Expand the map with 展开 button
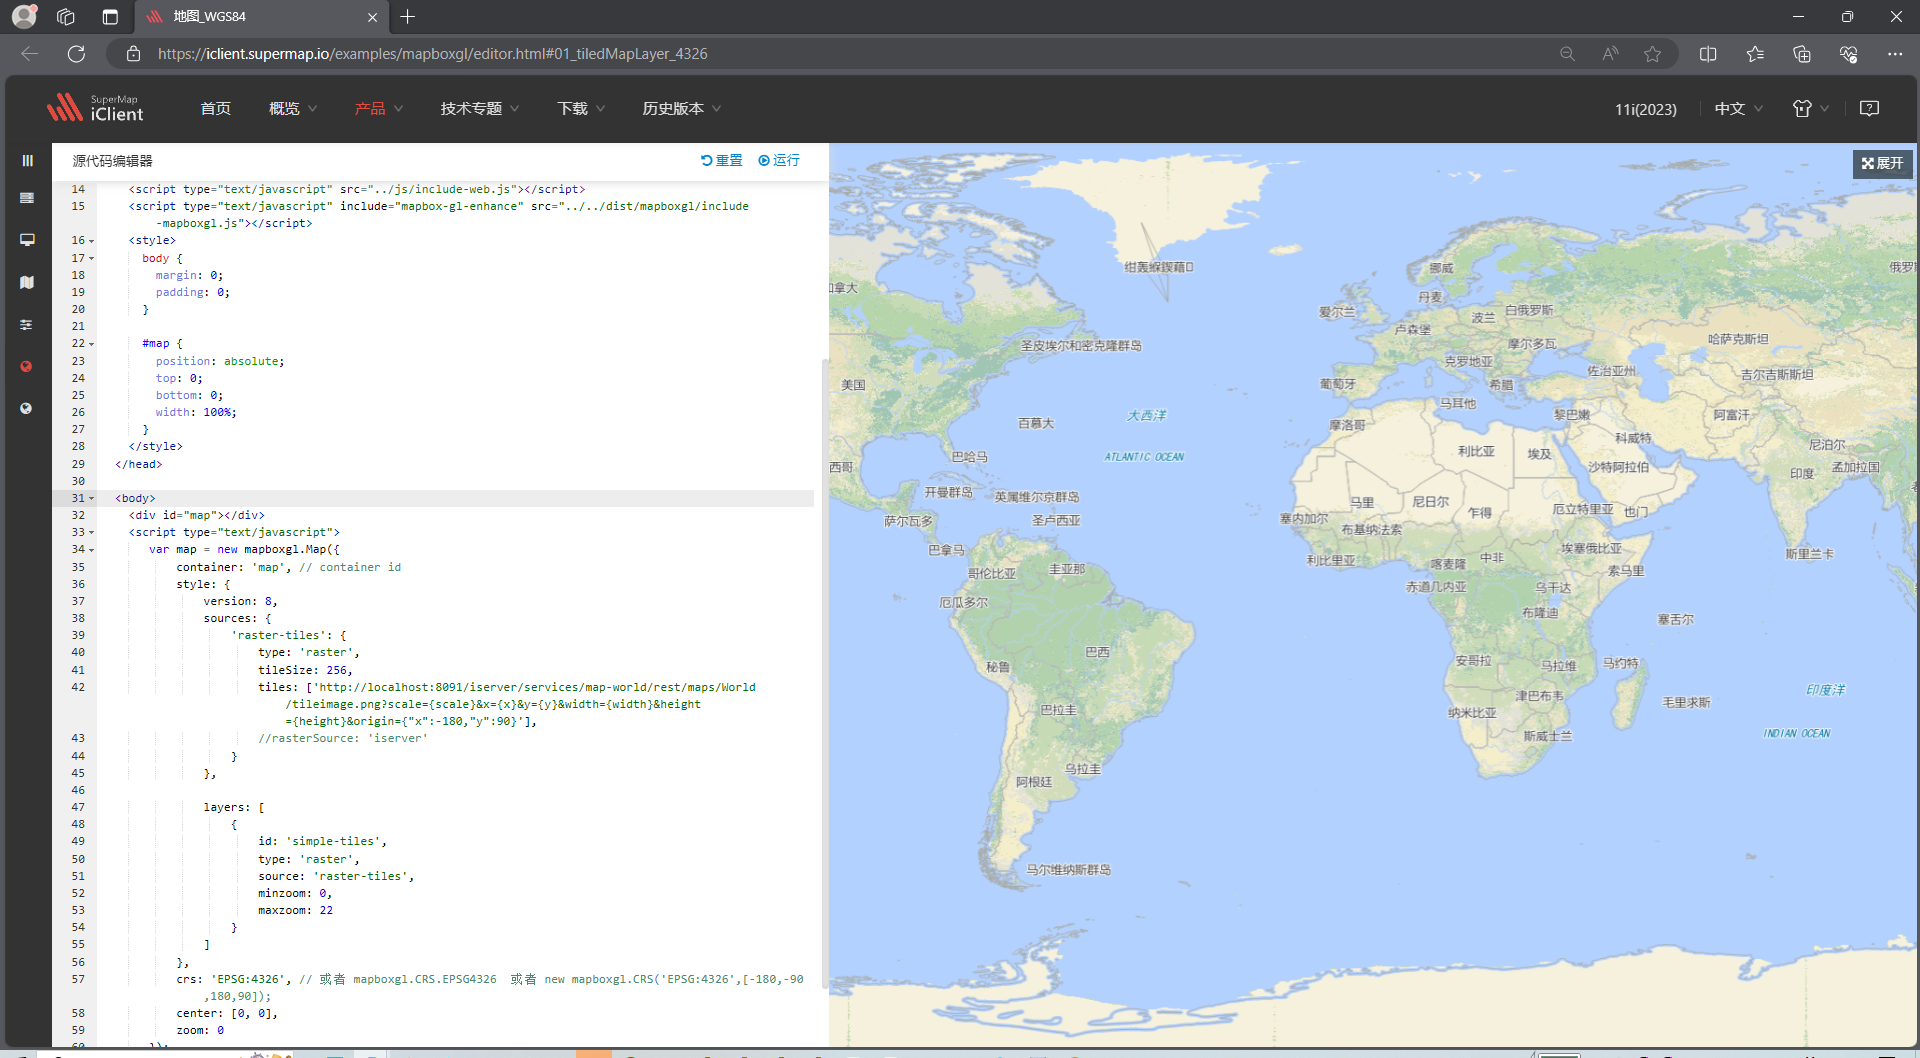Image resolution: width=1920 pixels, height=1058 pixels. click(x=1882, y=163)
